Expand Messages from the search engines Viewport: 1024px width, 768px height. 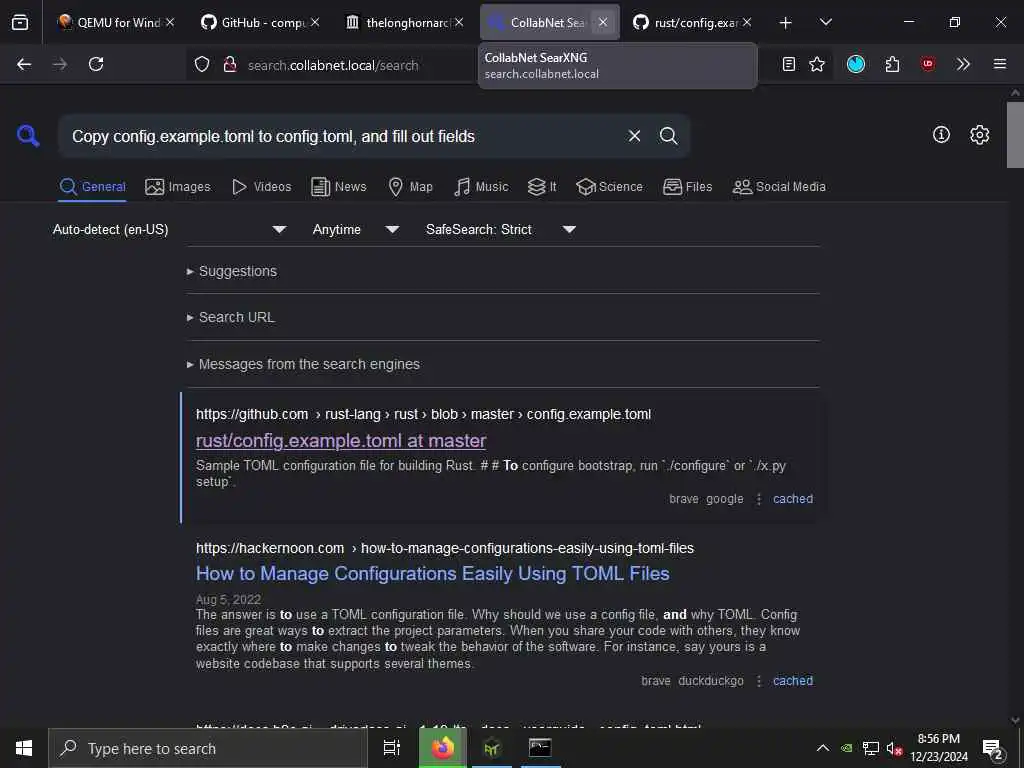coord(303,364)
